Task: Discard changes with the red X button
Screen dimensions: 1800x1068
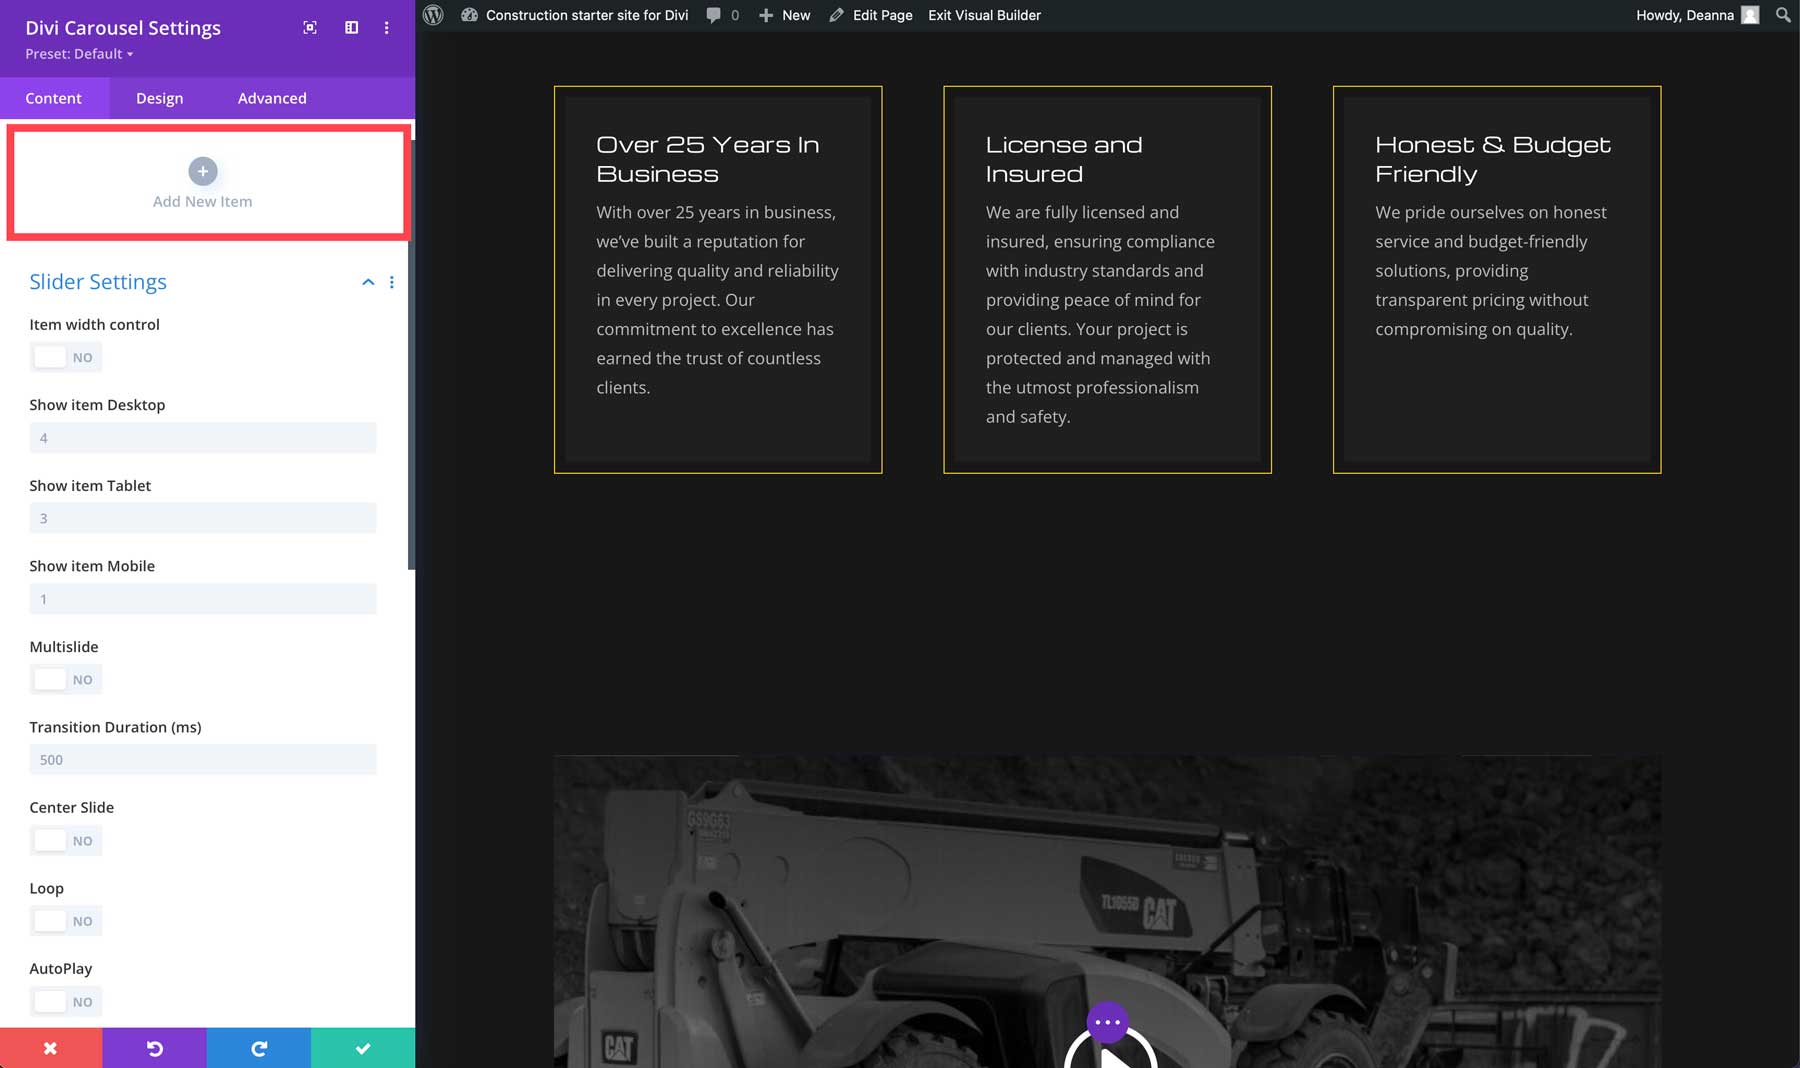Action: click(51, 1048)
